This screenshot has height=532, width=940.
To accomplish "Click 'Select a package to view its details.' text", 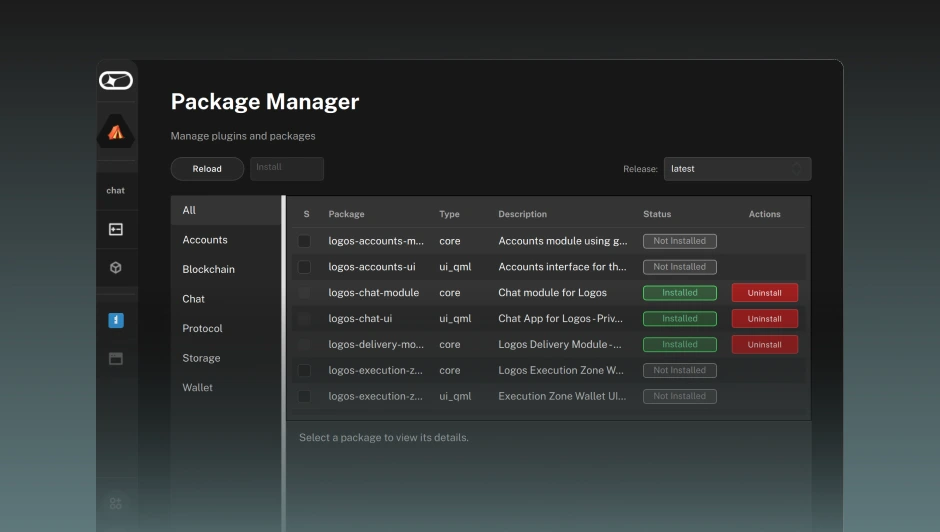I will coord(384,438).
